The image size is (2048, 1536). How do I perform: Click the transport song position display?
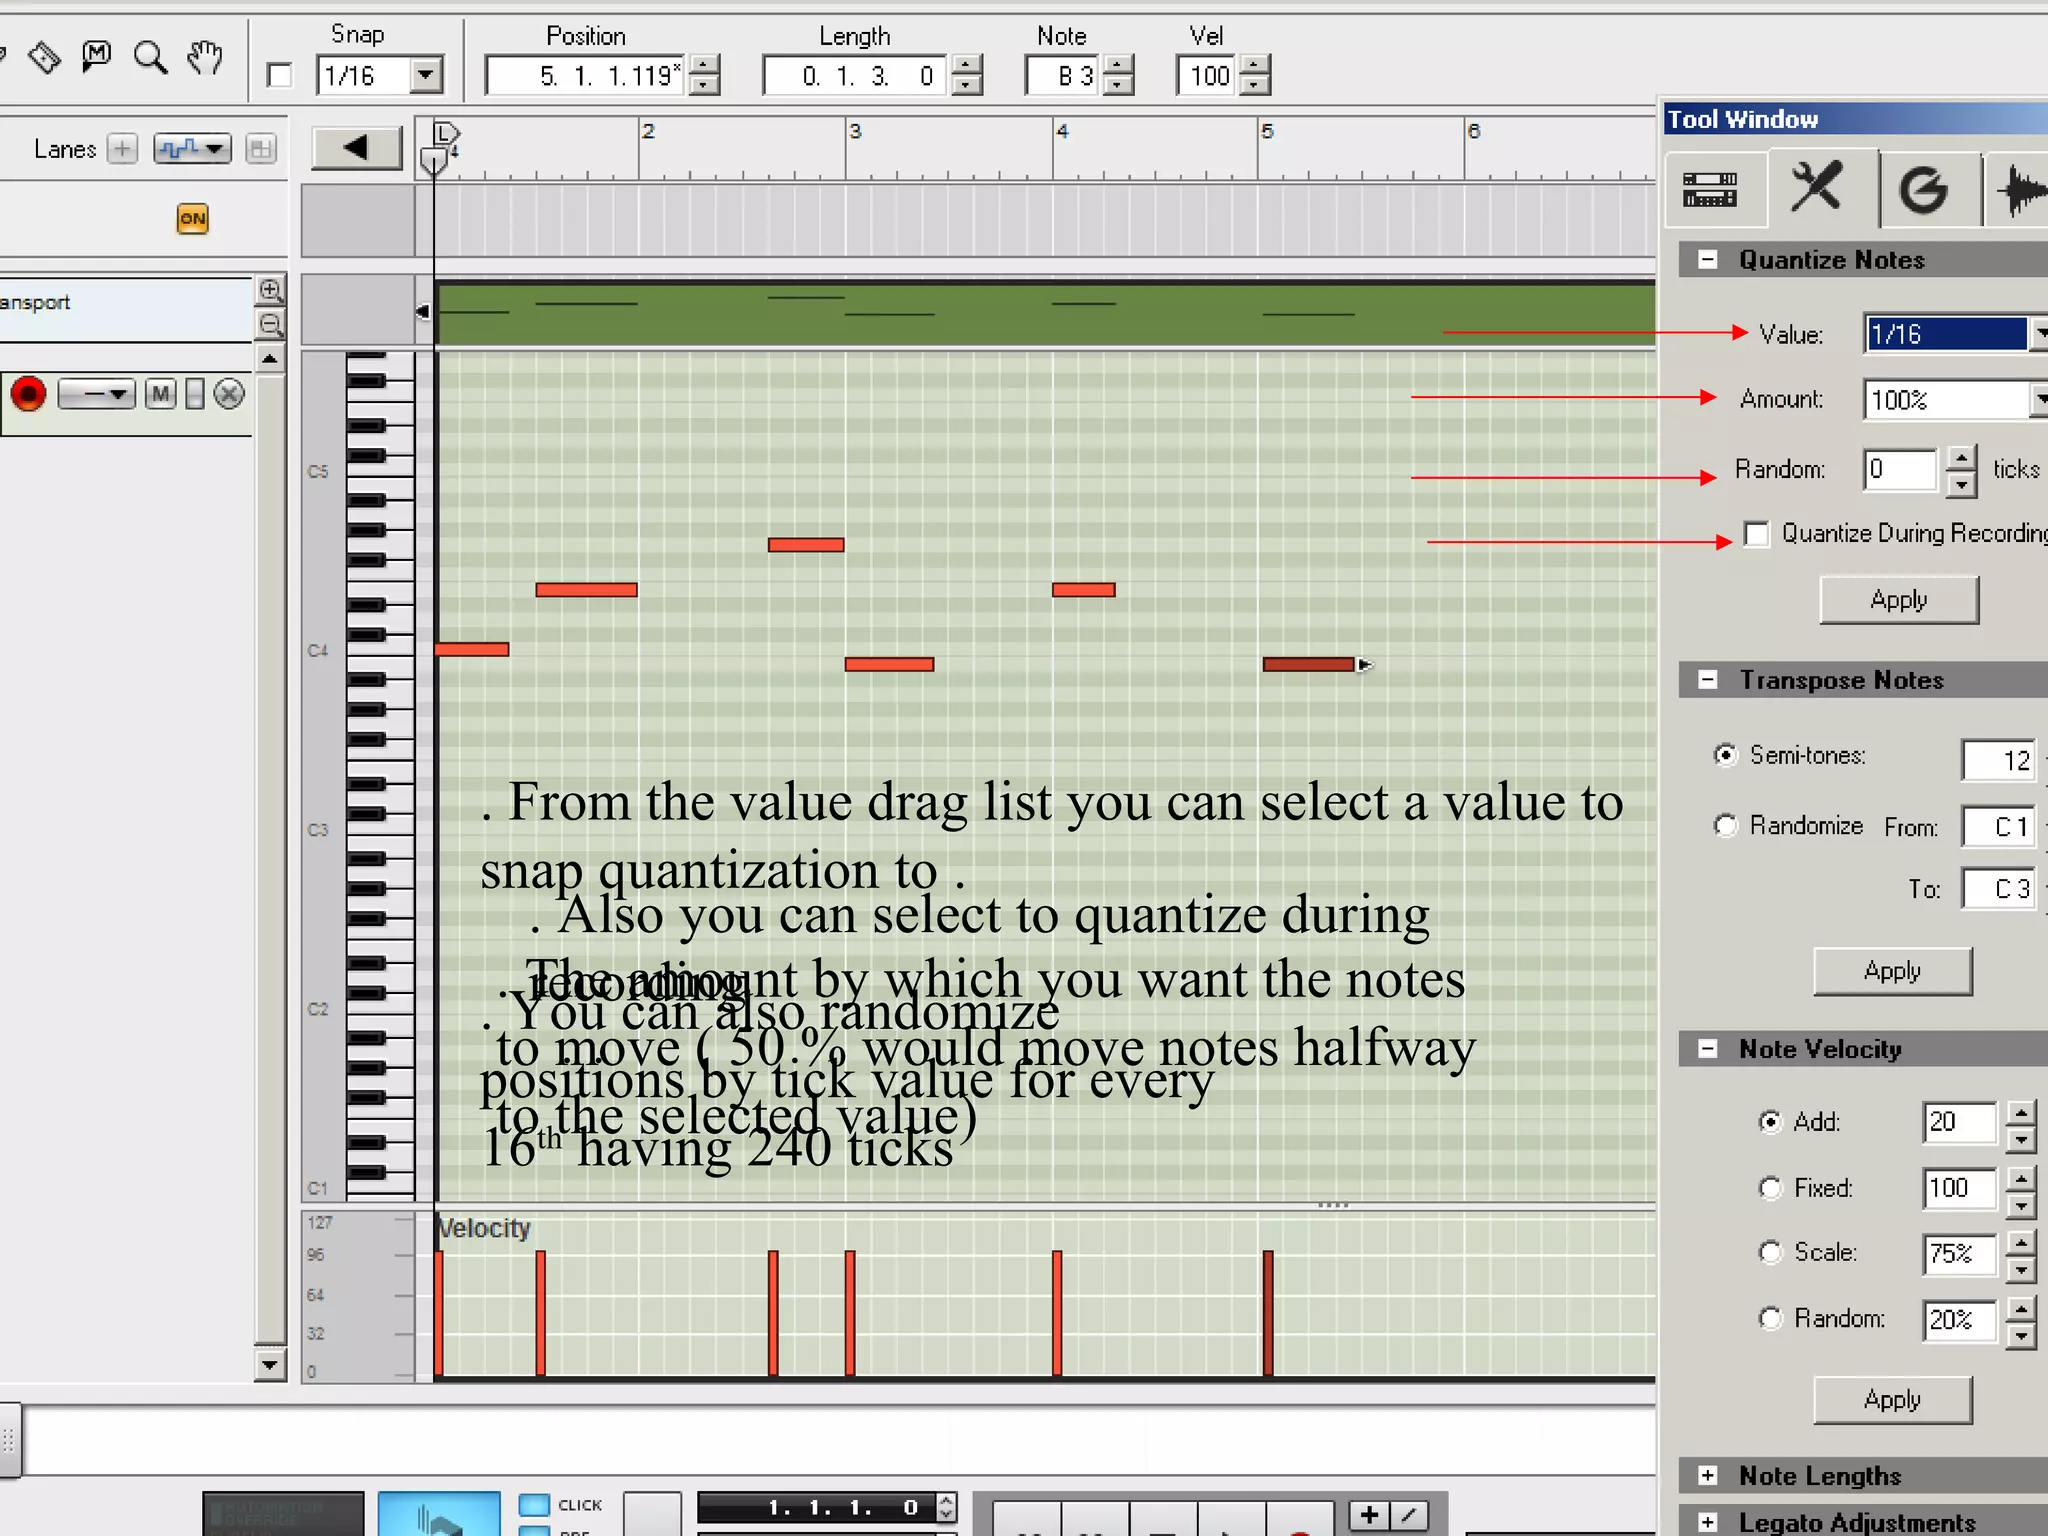tap(816, 1507)
